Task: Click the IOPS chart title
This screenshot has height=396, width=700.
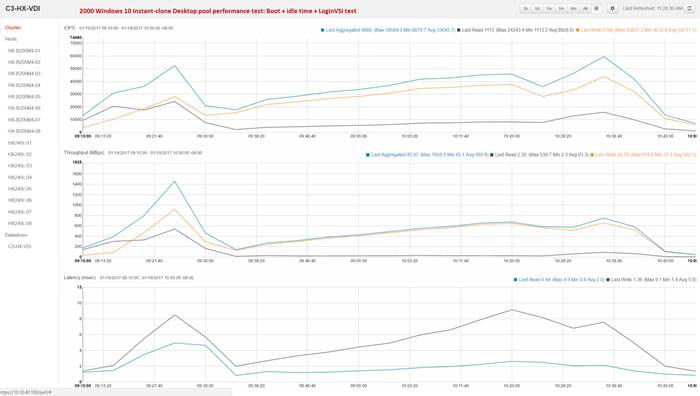Action: click(x=69, y=28)
